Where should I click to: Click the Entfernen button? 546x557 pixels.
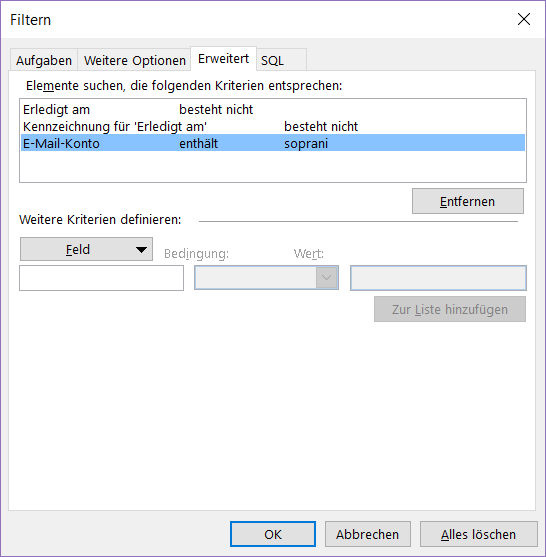[x=467, y=201]
